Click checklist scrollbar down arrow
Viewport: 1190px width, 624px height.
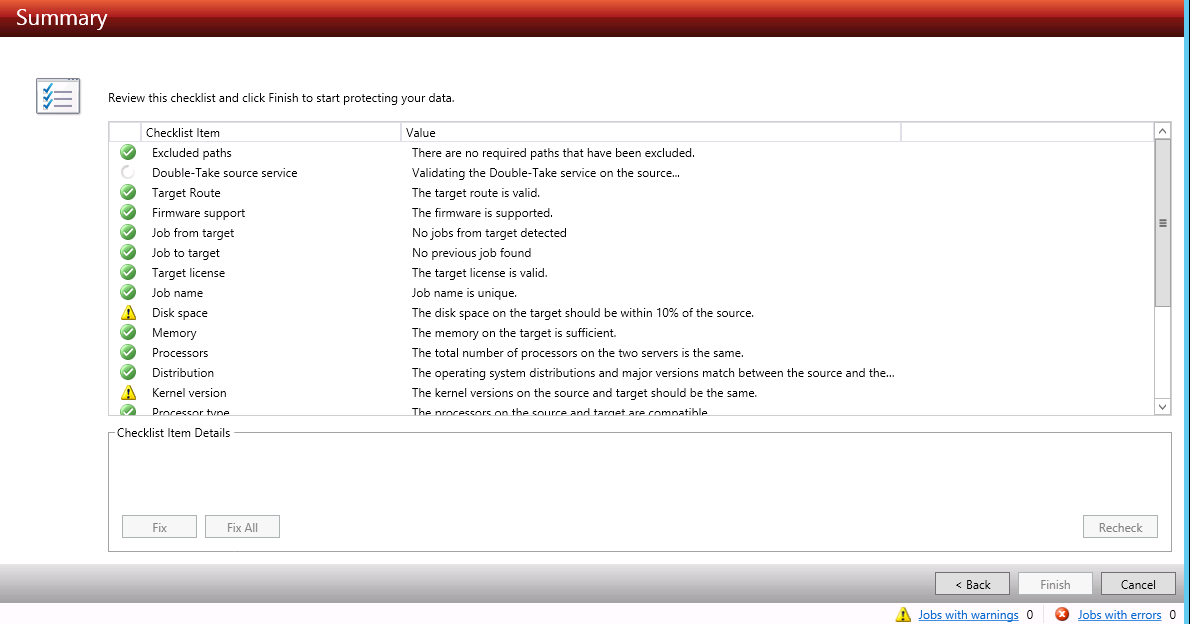pyautogui.click(x=1162, y=407)
